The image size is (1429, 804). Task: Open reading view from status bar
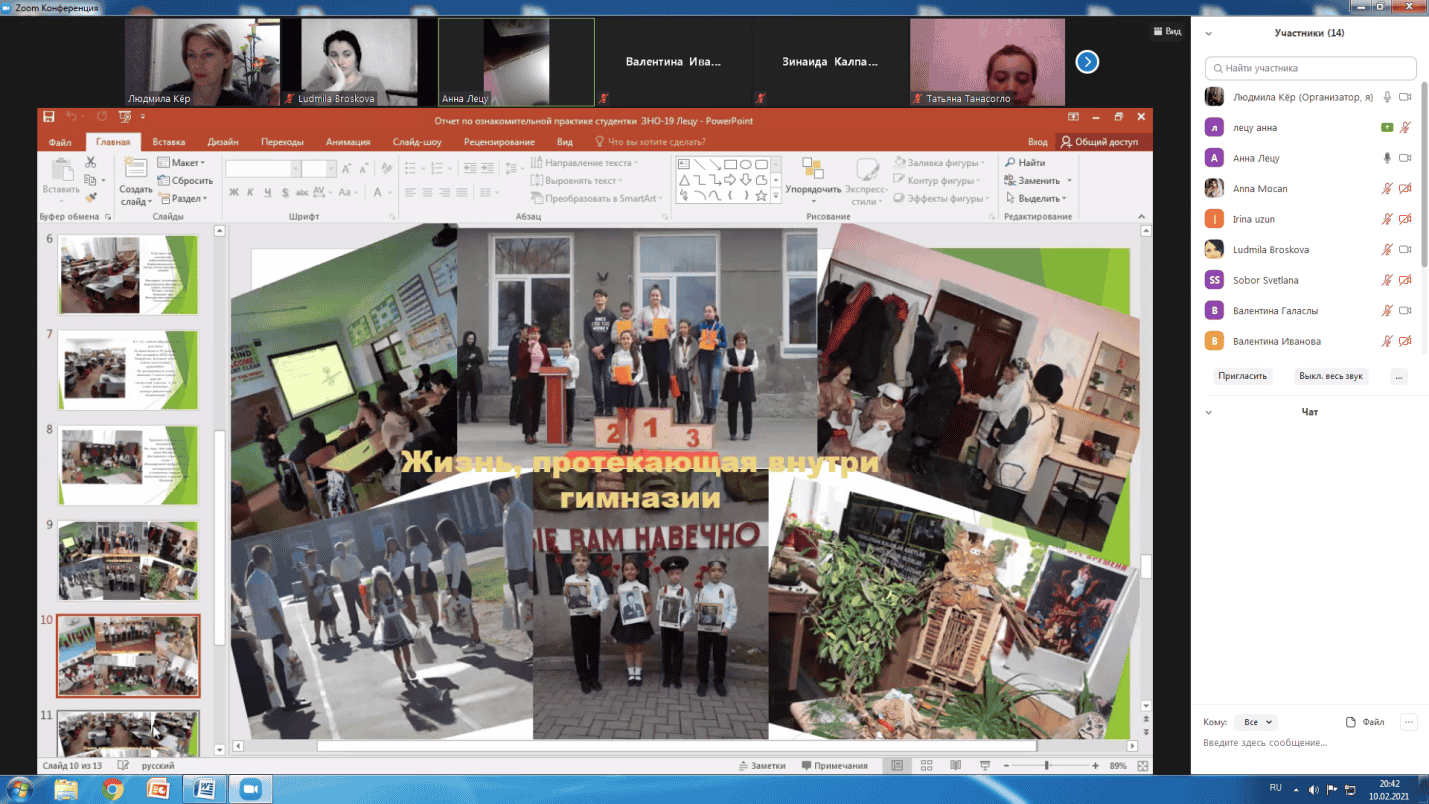pos(956,766)
